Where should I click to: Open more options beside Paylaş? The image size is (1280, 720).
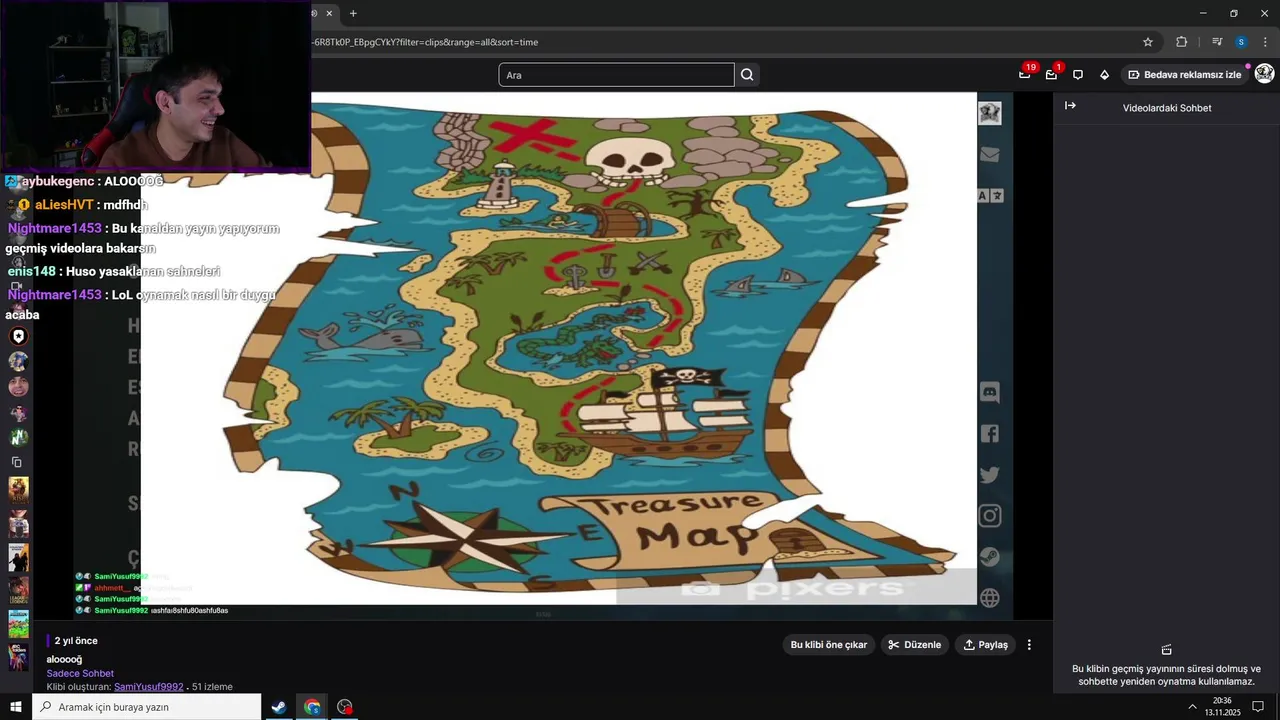point(1029,645)
